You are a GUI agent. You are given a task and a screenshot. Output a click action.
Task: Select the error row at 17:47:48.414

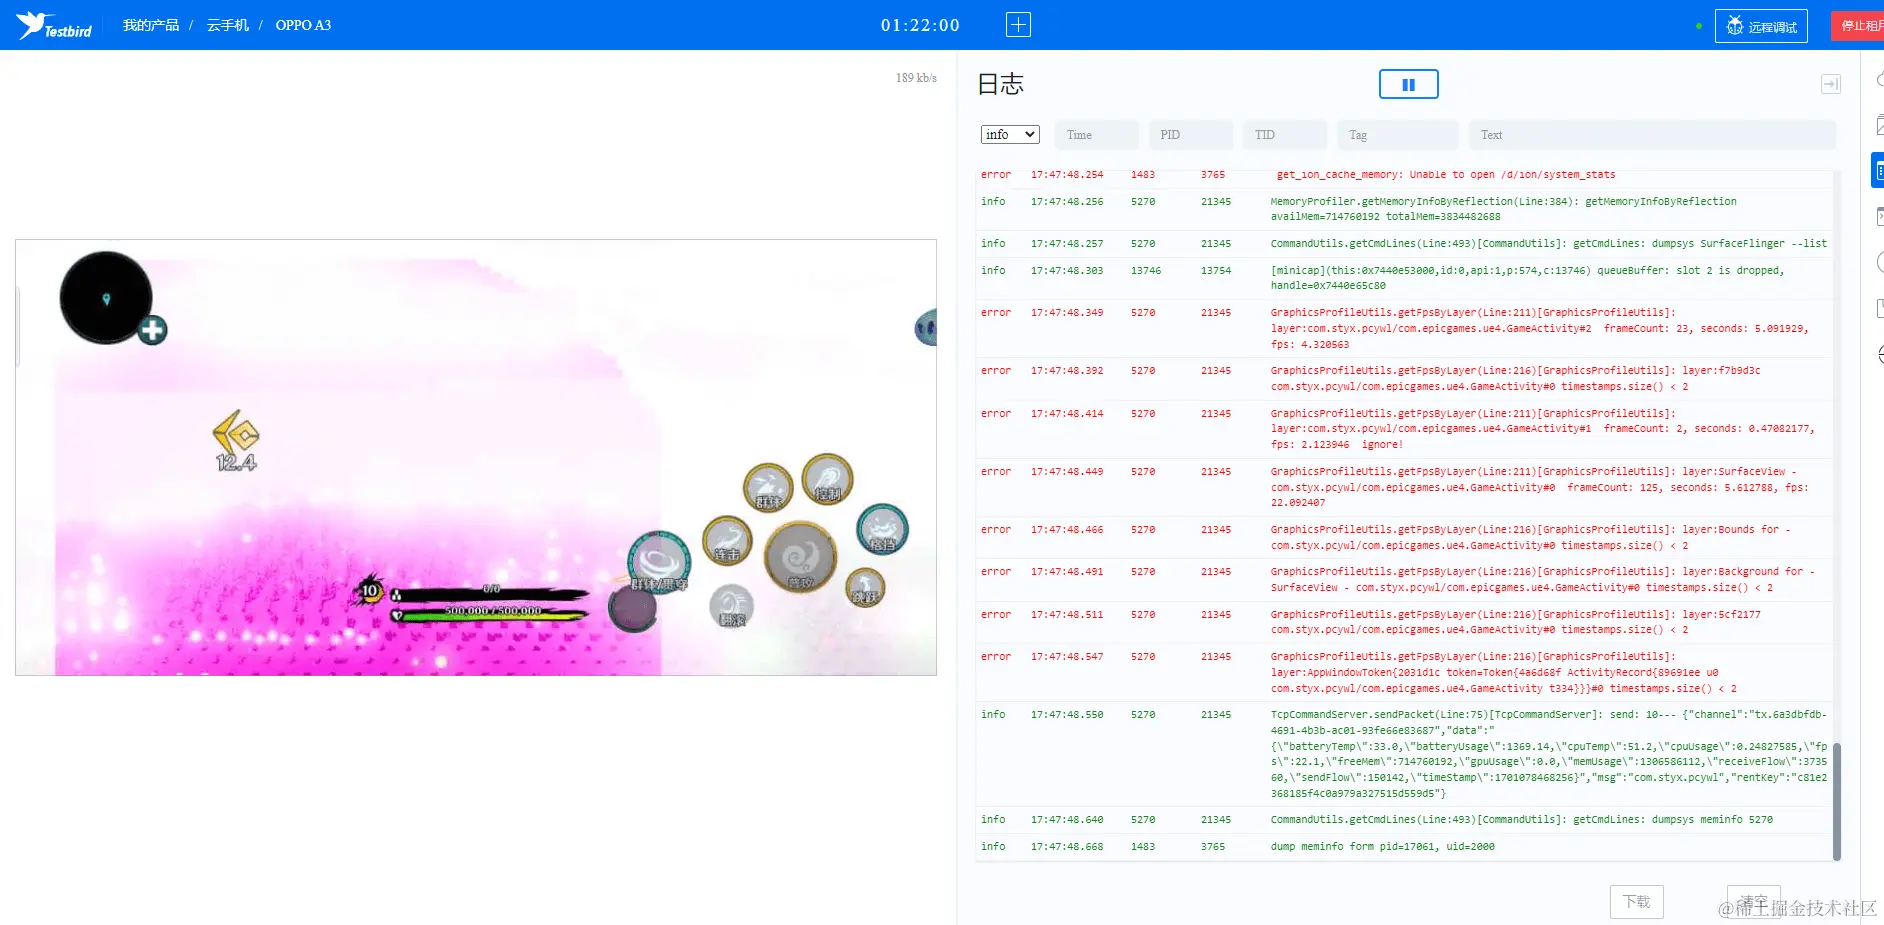click(x=1405, y=429)
